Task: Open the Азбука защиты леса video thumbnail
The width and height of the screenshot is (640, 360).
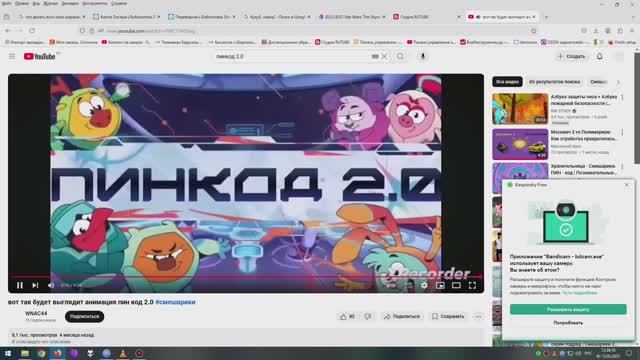Action: pos(520,109)
